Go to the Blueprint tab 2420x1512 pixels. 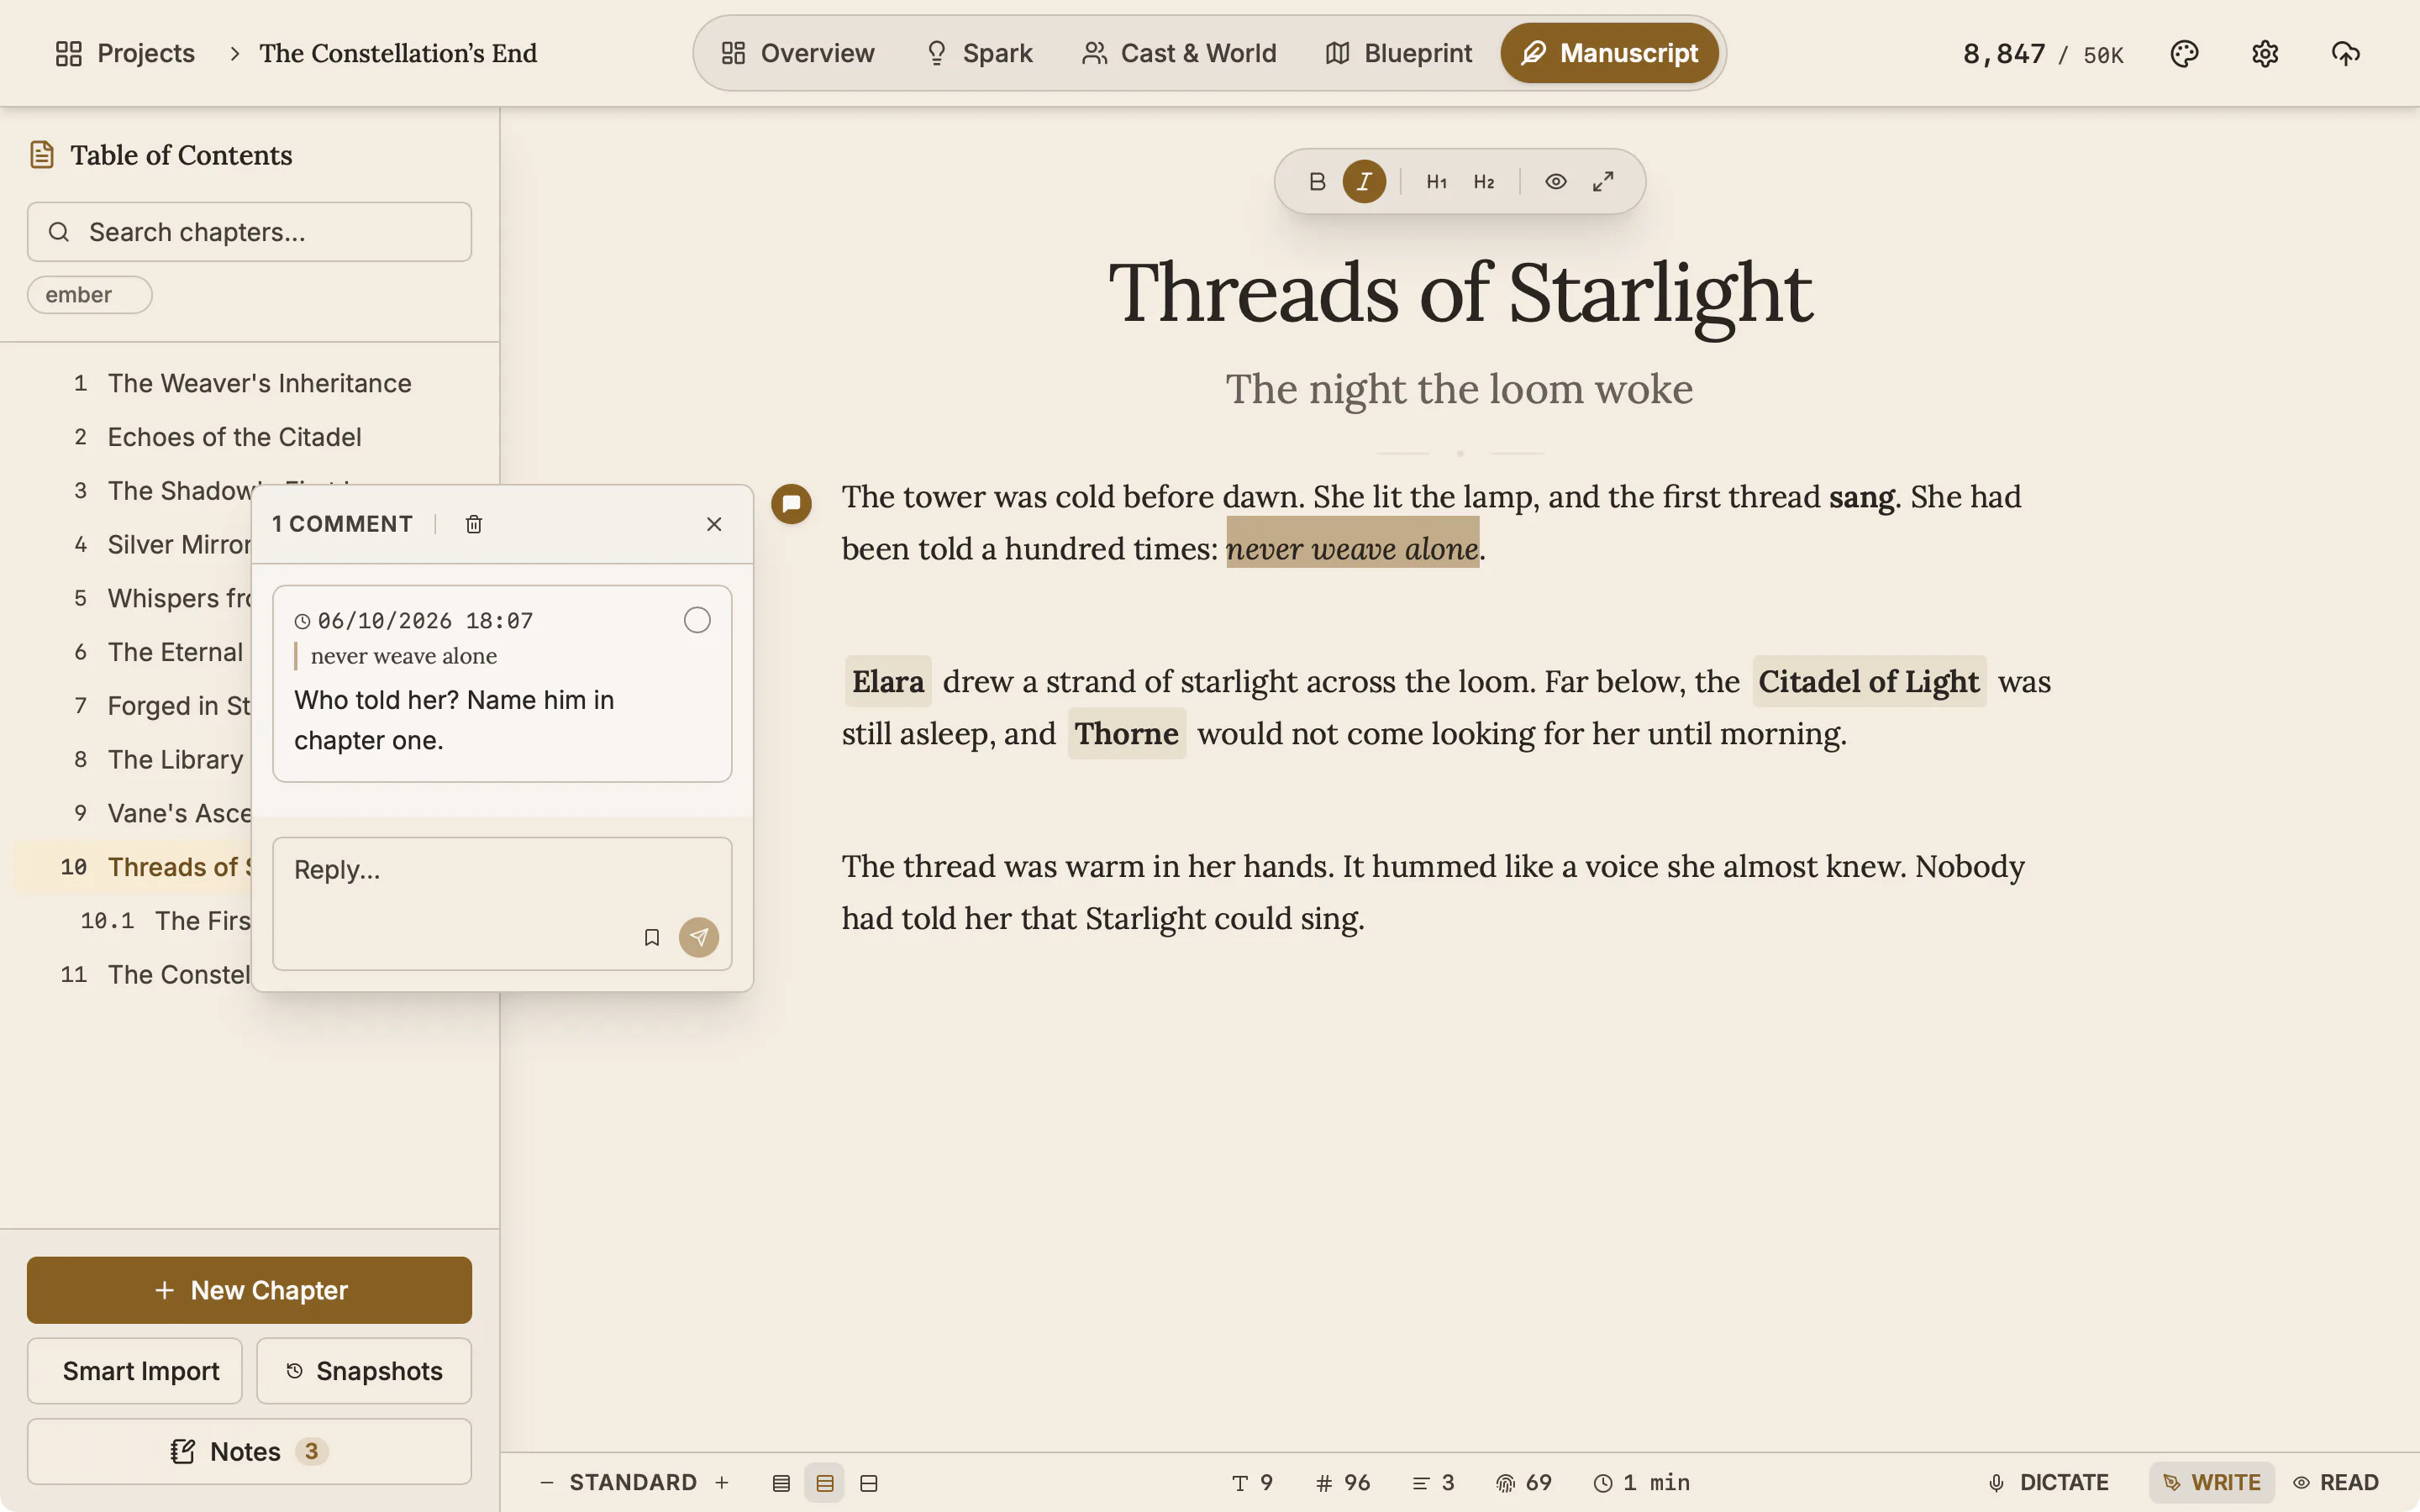coord(1398,53)
